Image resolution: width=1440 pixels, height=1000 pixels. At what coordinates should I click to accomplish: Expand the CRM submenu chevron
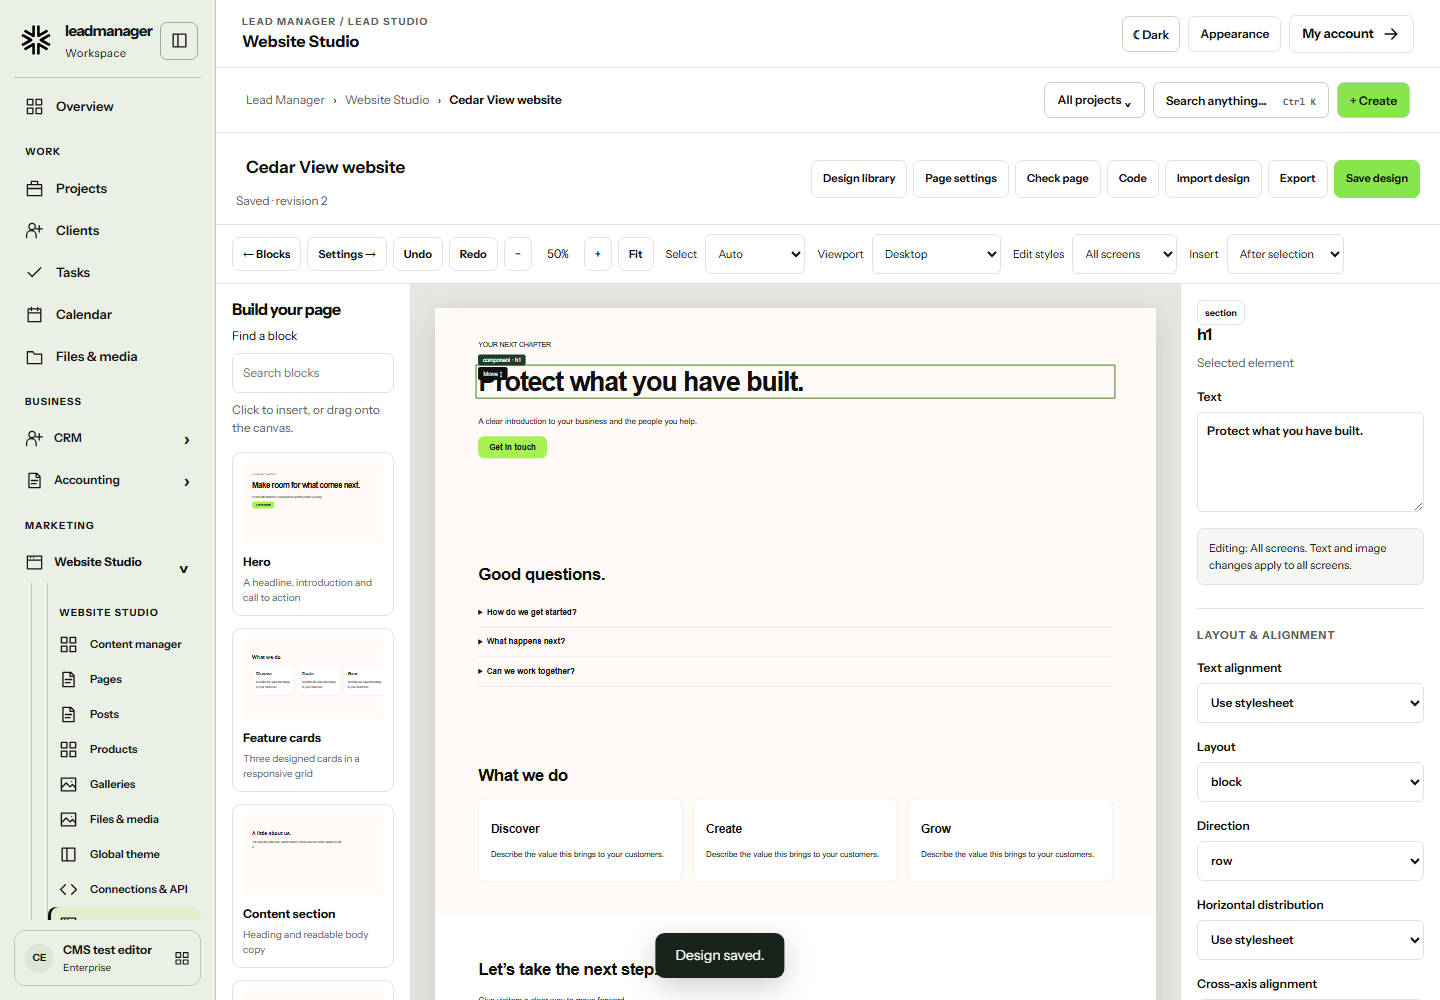[x=187, y=440]
